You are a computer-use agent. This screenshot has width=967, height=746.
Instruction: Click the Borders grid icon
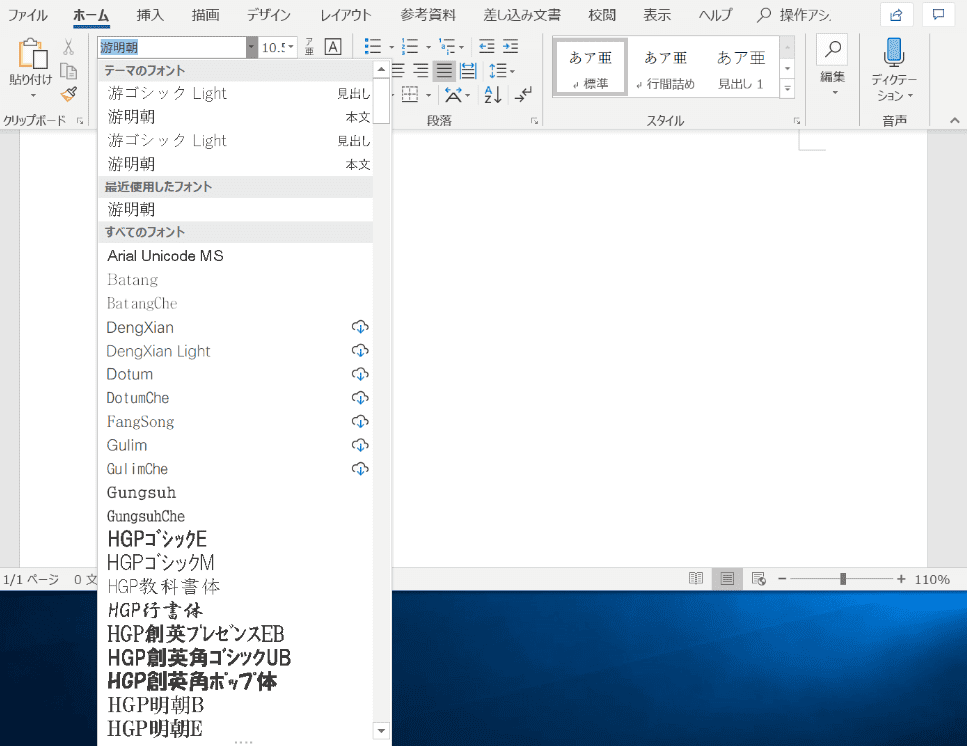pos(409,94)
